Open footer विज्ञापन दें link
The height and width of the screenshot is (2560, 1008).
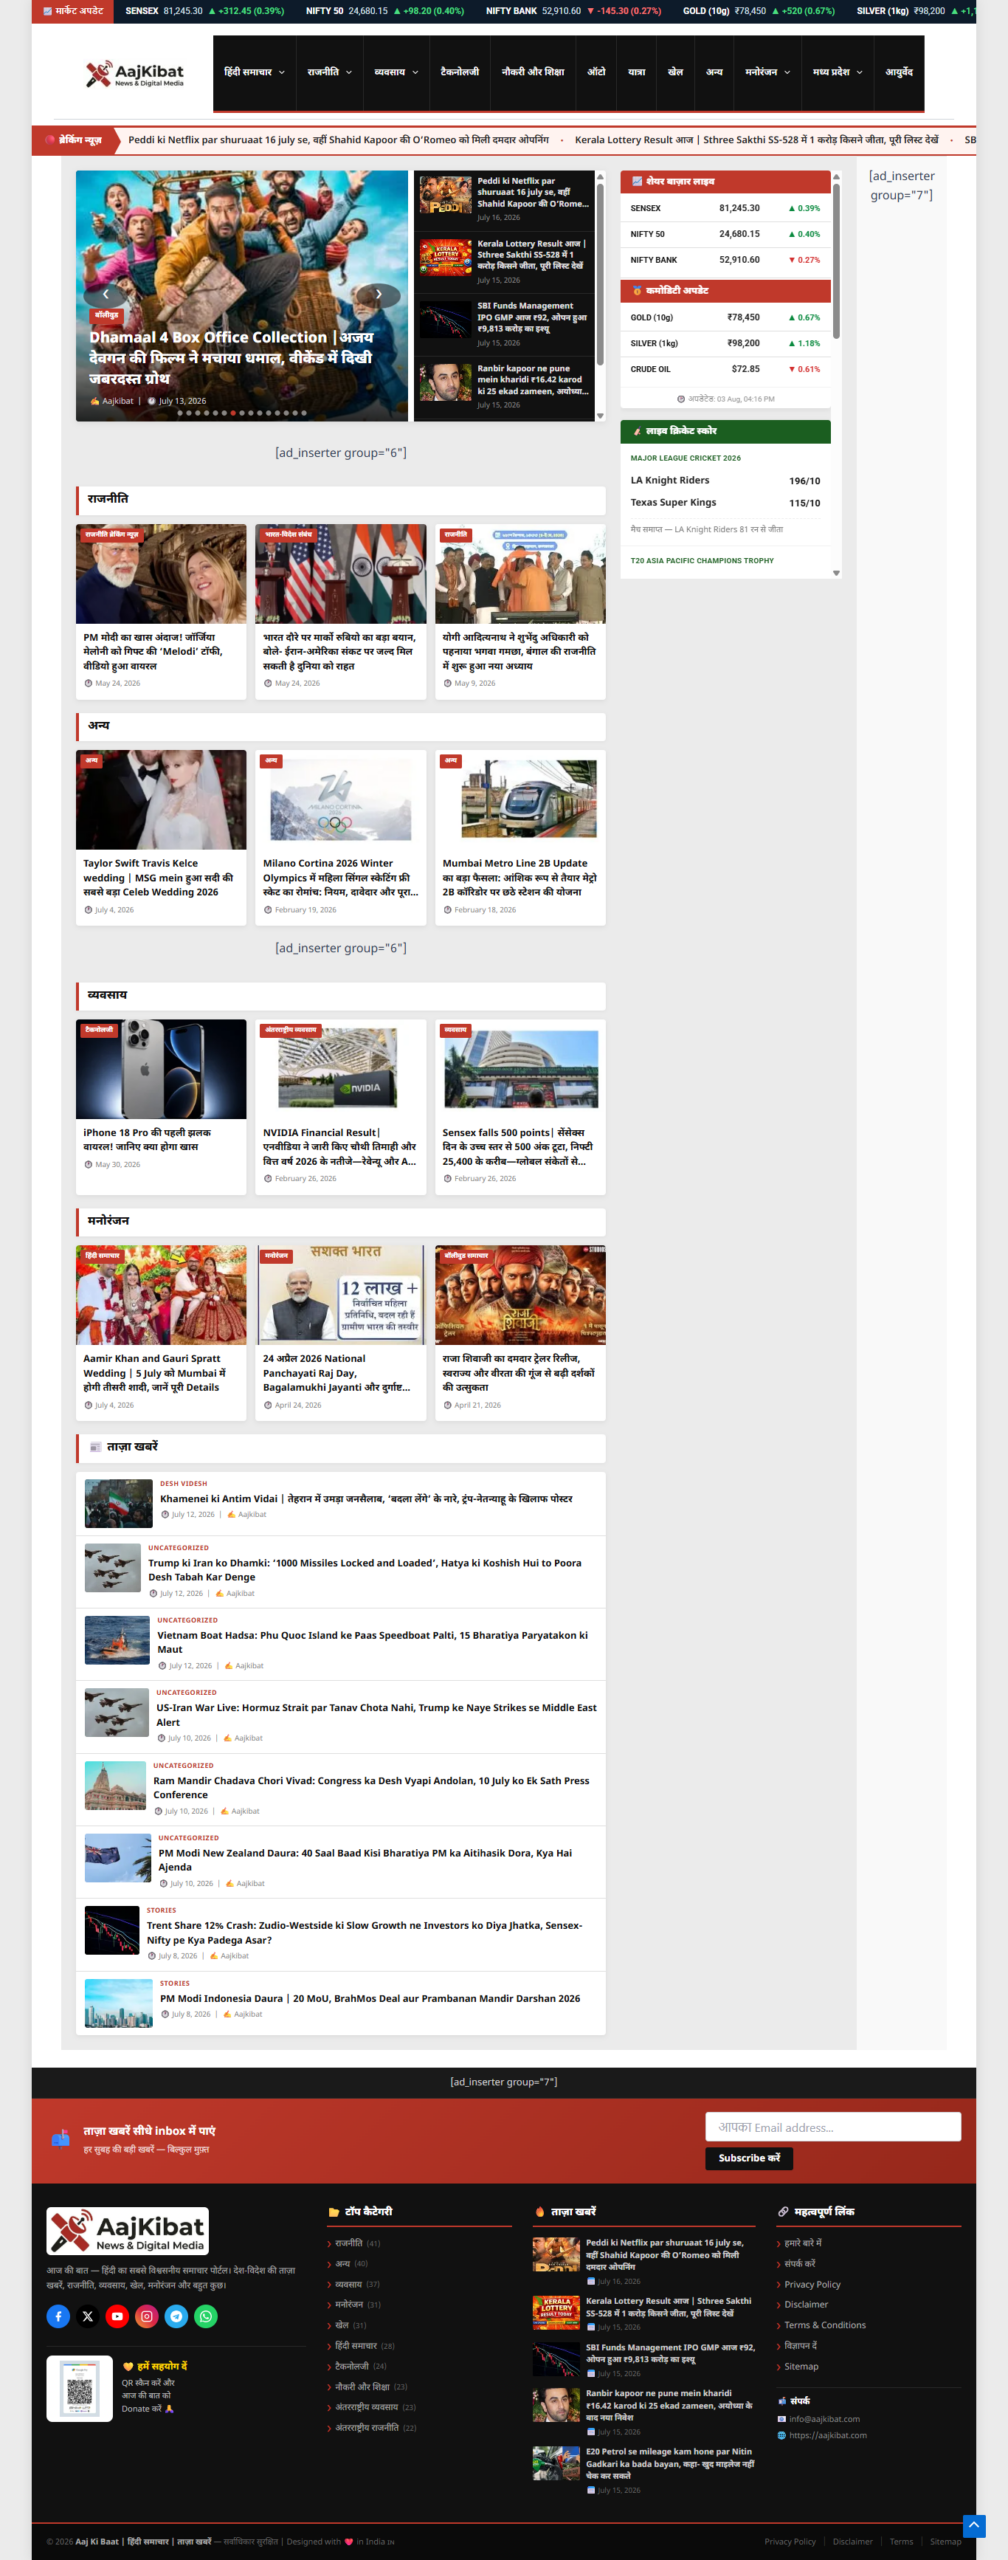click(800, 2345)
